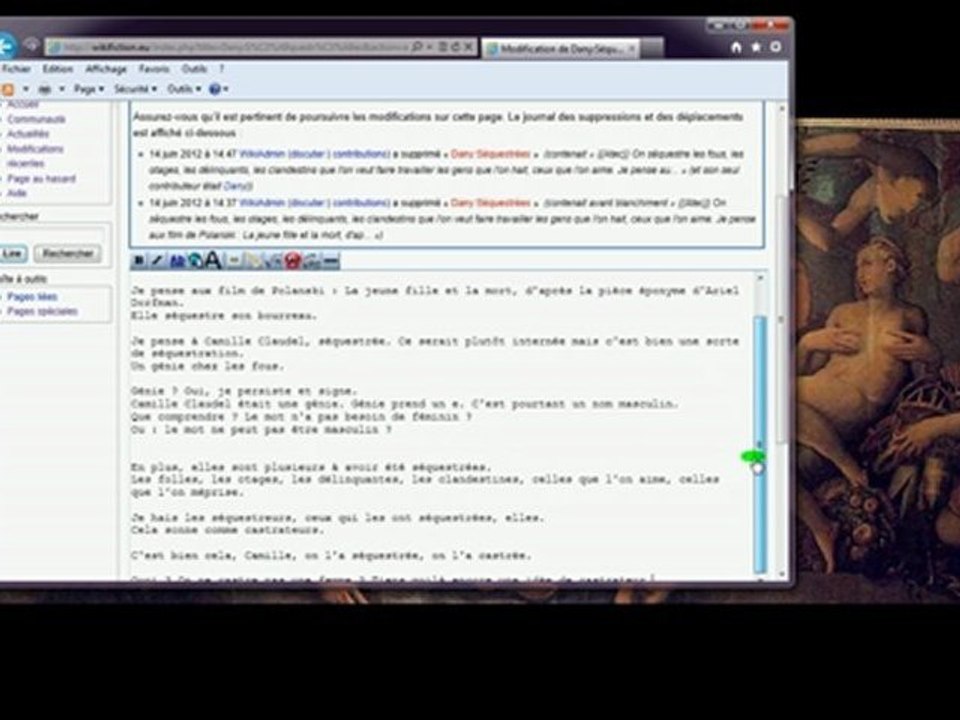
Task: Click the search magnifier in the address bar
Action: (x=417, y=47)
